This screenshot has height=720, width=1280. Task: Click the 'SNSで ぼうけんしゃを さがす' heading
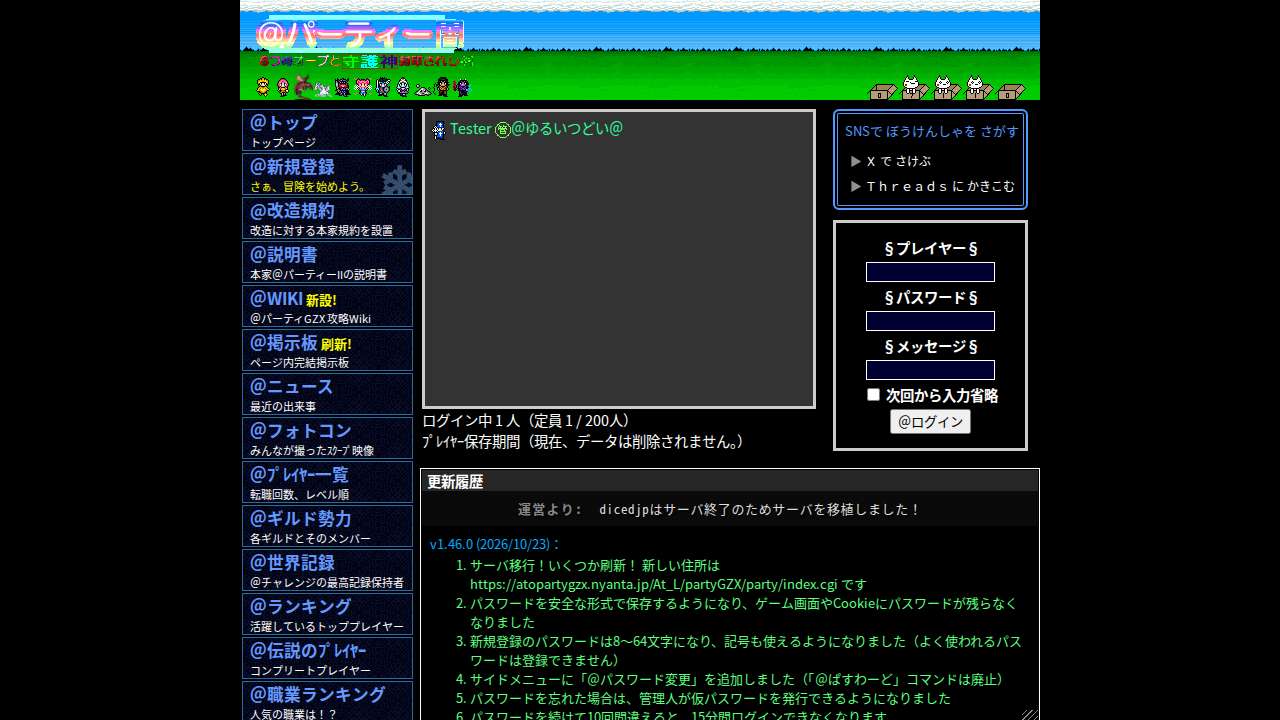tap(932, 132)
